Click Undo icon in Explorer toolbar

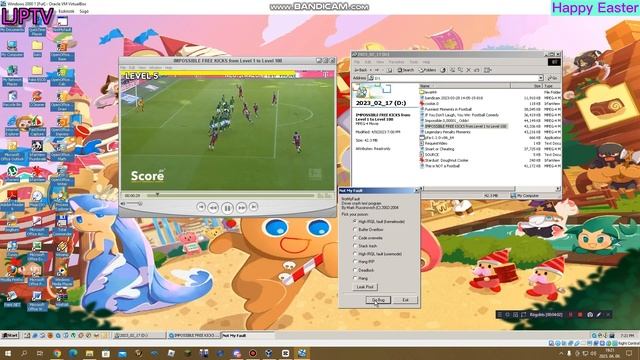(x=477, y=70)
